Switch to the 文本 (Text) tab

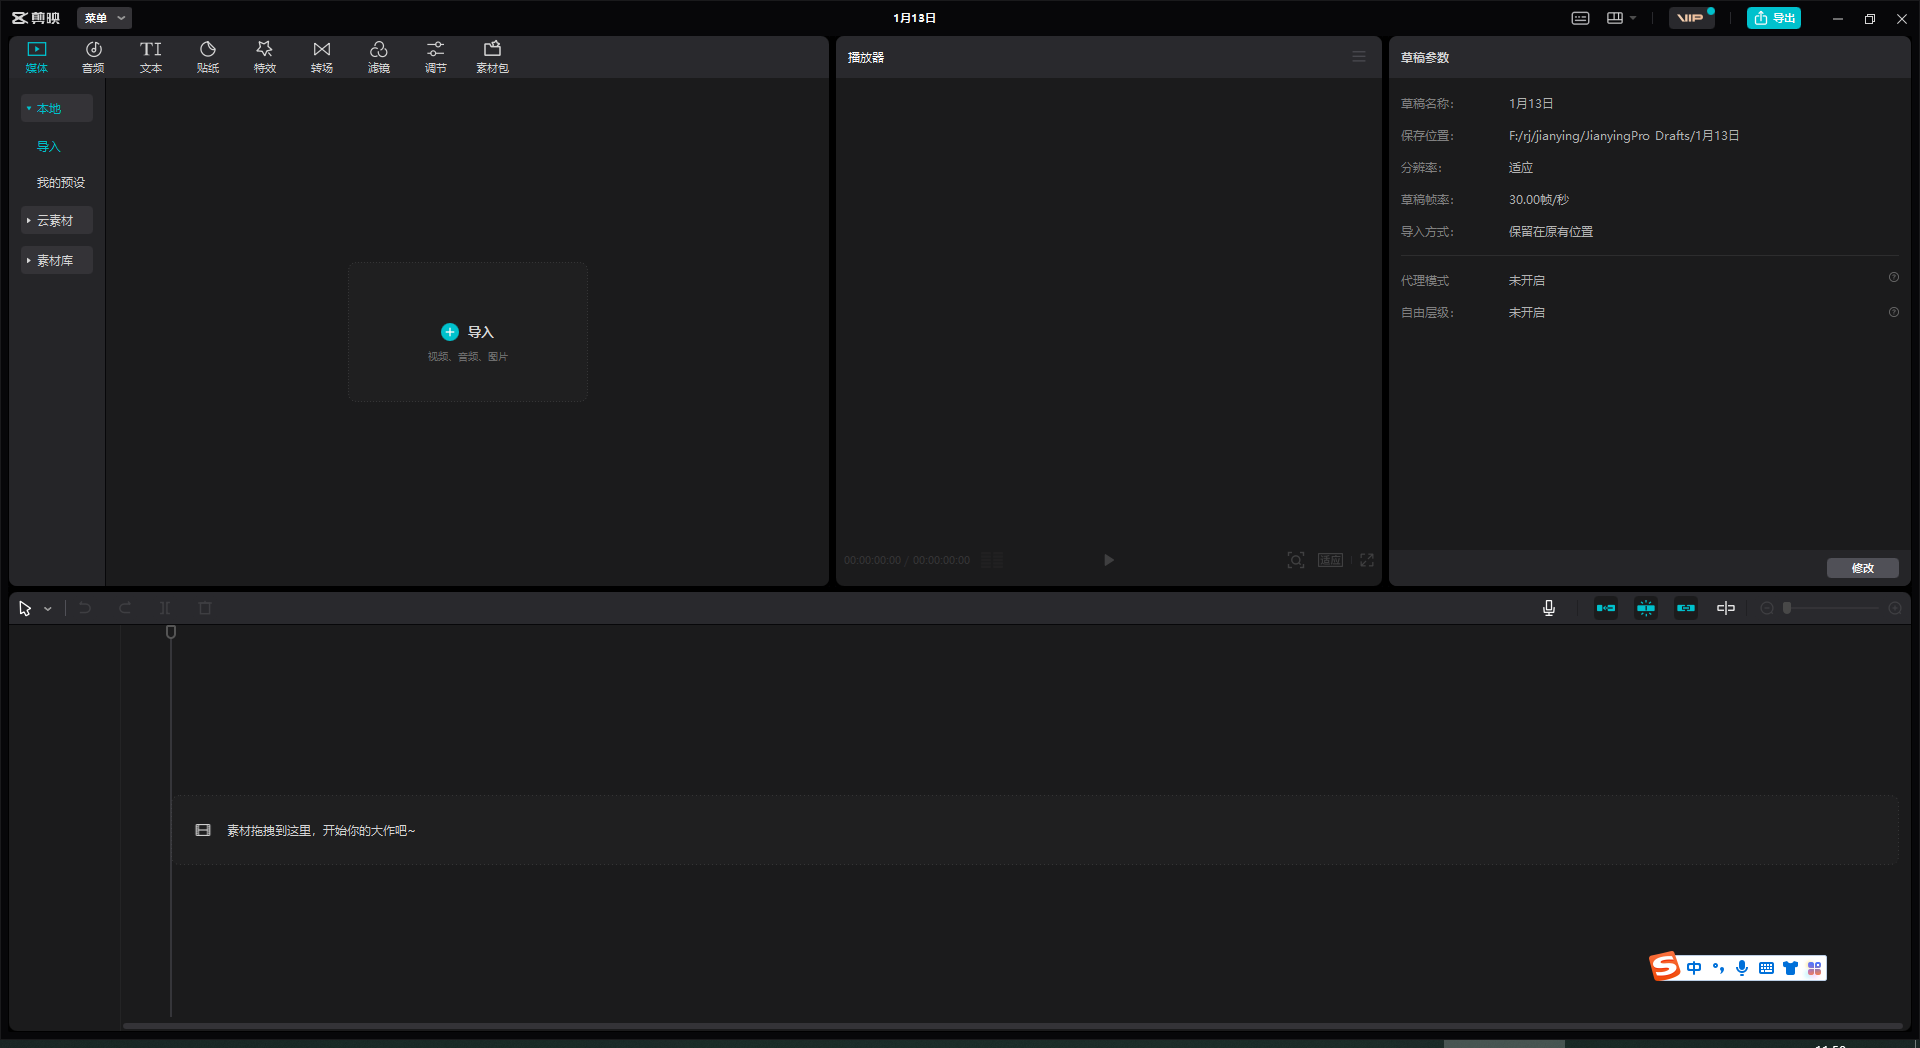(x=151, y=57)
